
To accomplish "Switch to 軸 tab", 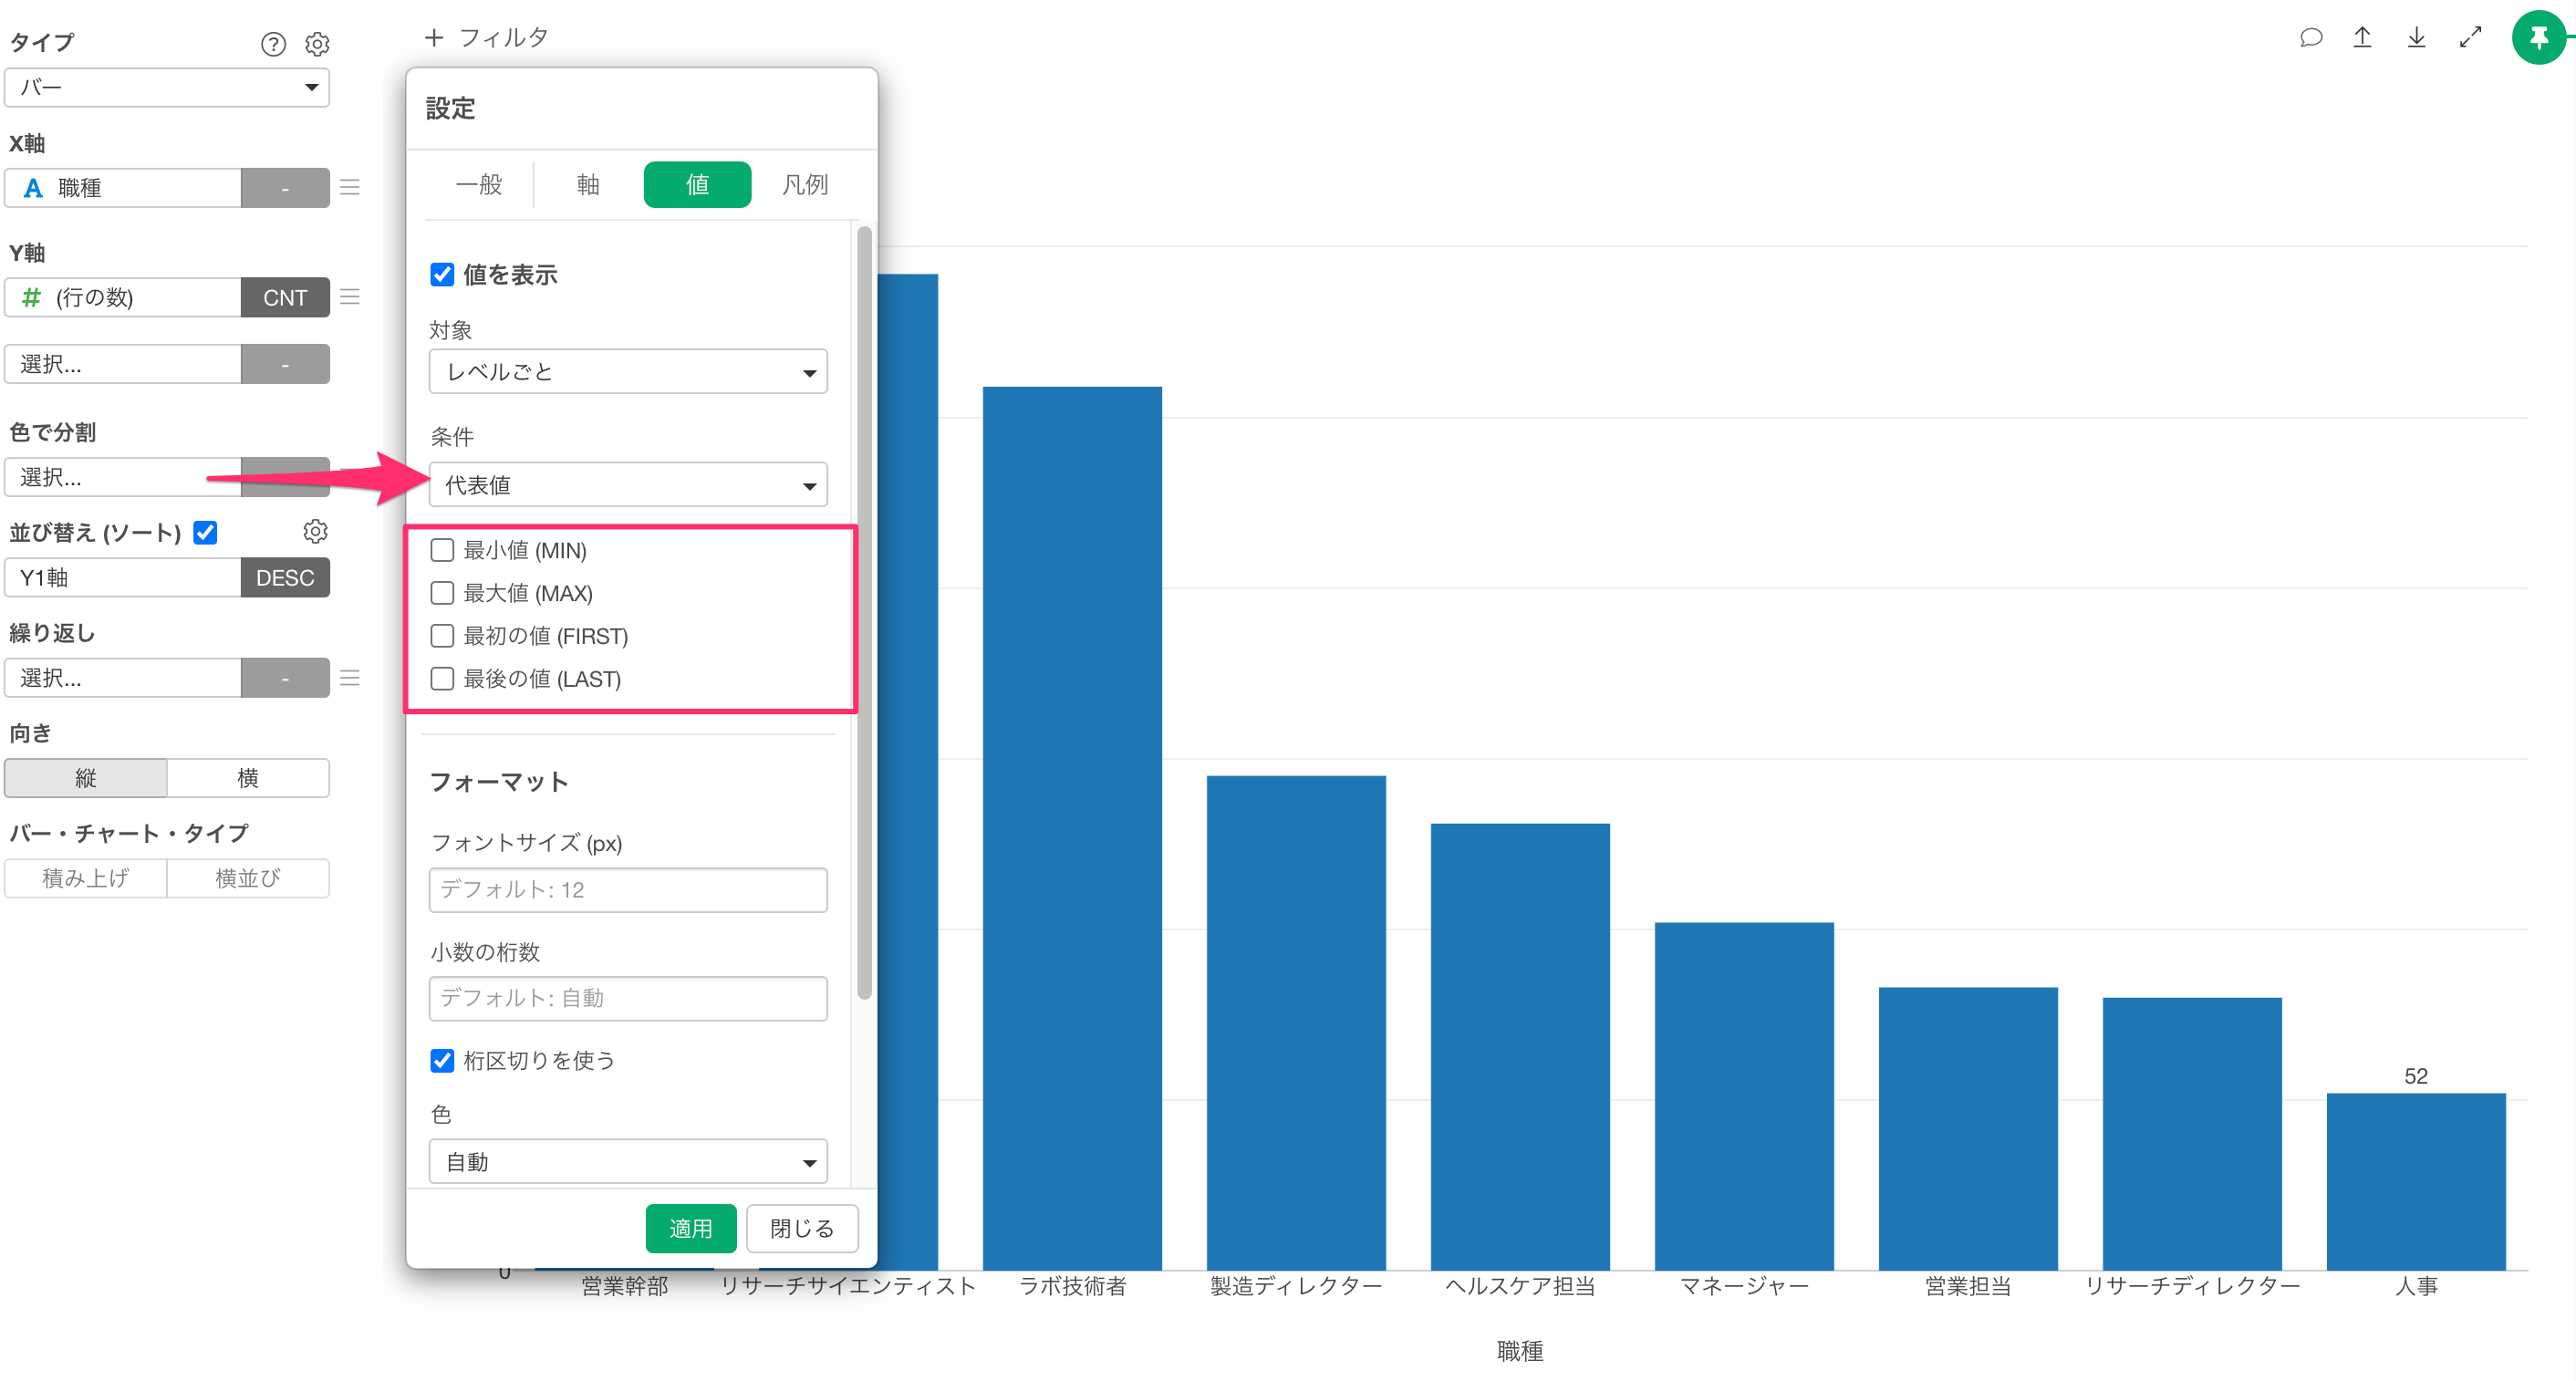I will (x=588, y=184).
